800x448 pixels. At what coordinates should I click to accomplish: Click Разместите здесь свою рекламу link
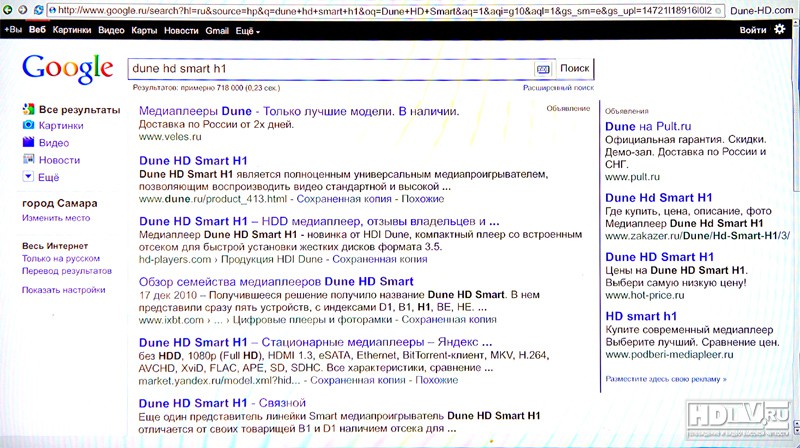[x=666, y=379]
